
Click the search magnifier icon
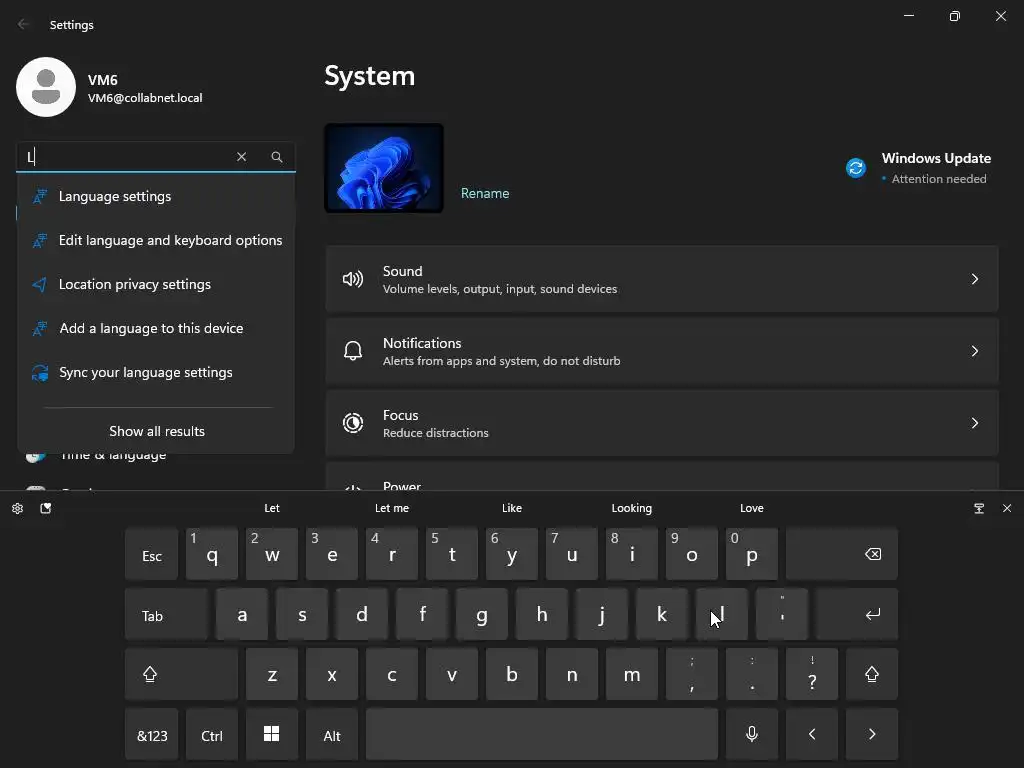tap(277, 157)
